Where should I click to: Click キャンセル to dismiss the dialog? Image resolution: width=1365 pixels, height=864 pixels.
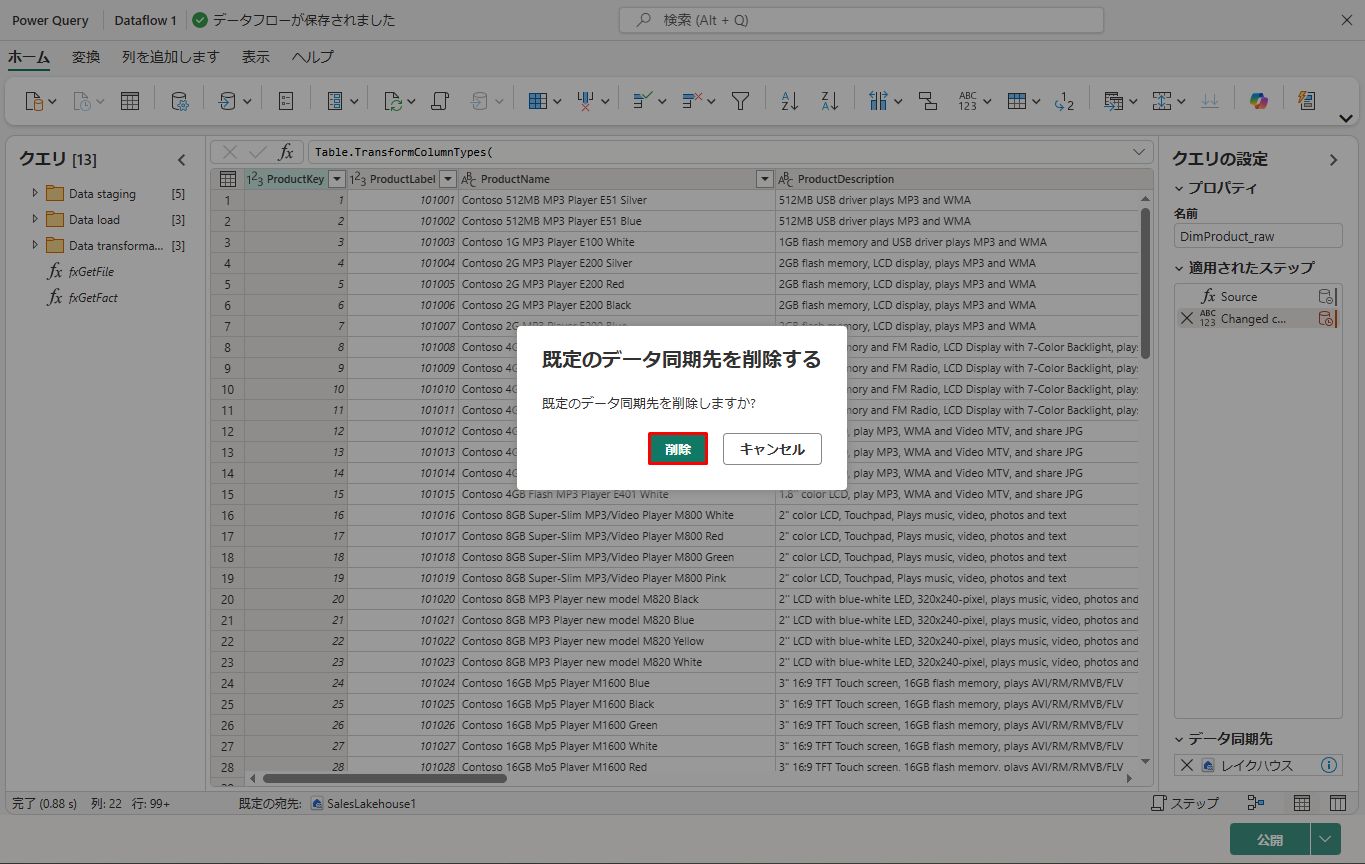point(771,449)
